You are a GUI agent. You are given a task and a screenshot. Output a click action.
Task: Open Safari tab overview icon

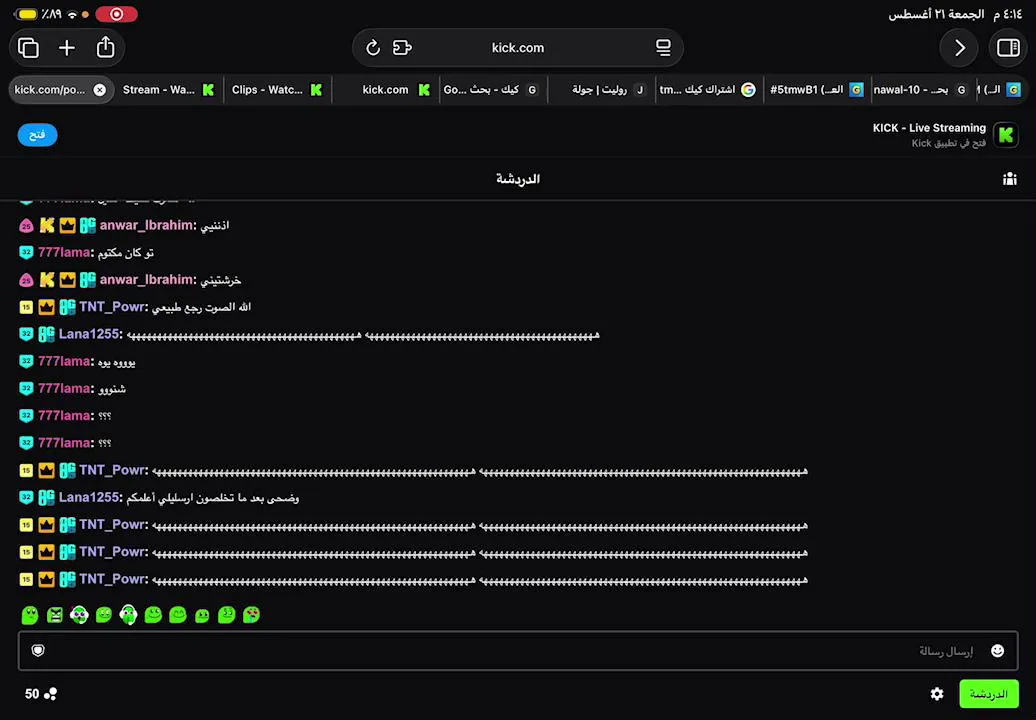(x=28, y=48)
